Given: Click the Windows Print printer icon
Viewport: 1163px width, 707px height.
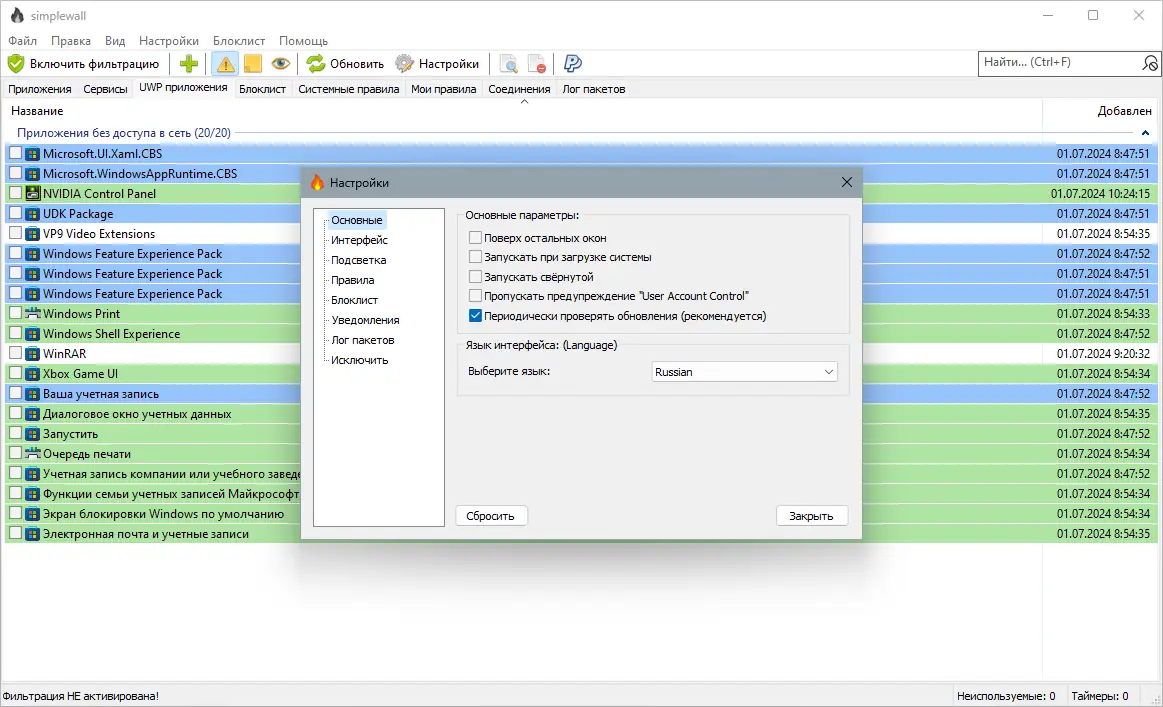Looking at the screenshot, I should coord(32,314).
